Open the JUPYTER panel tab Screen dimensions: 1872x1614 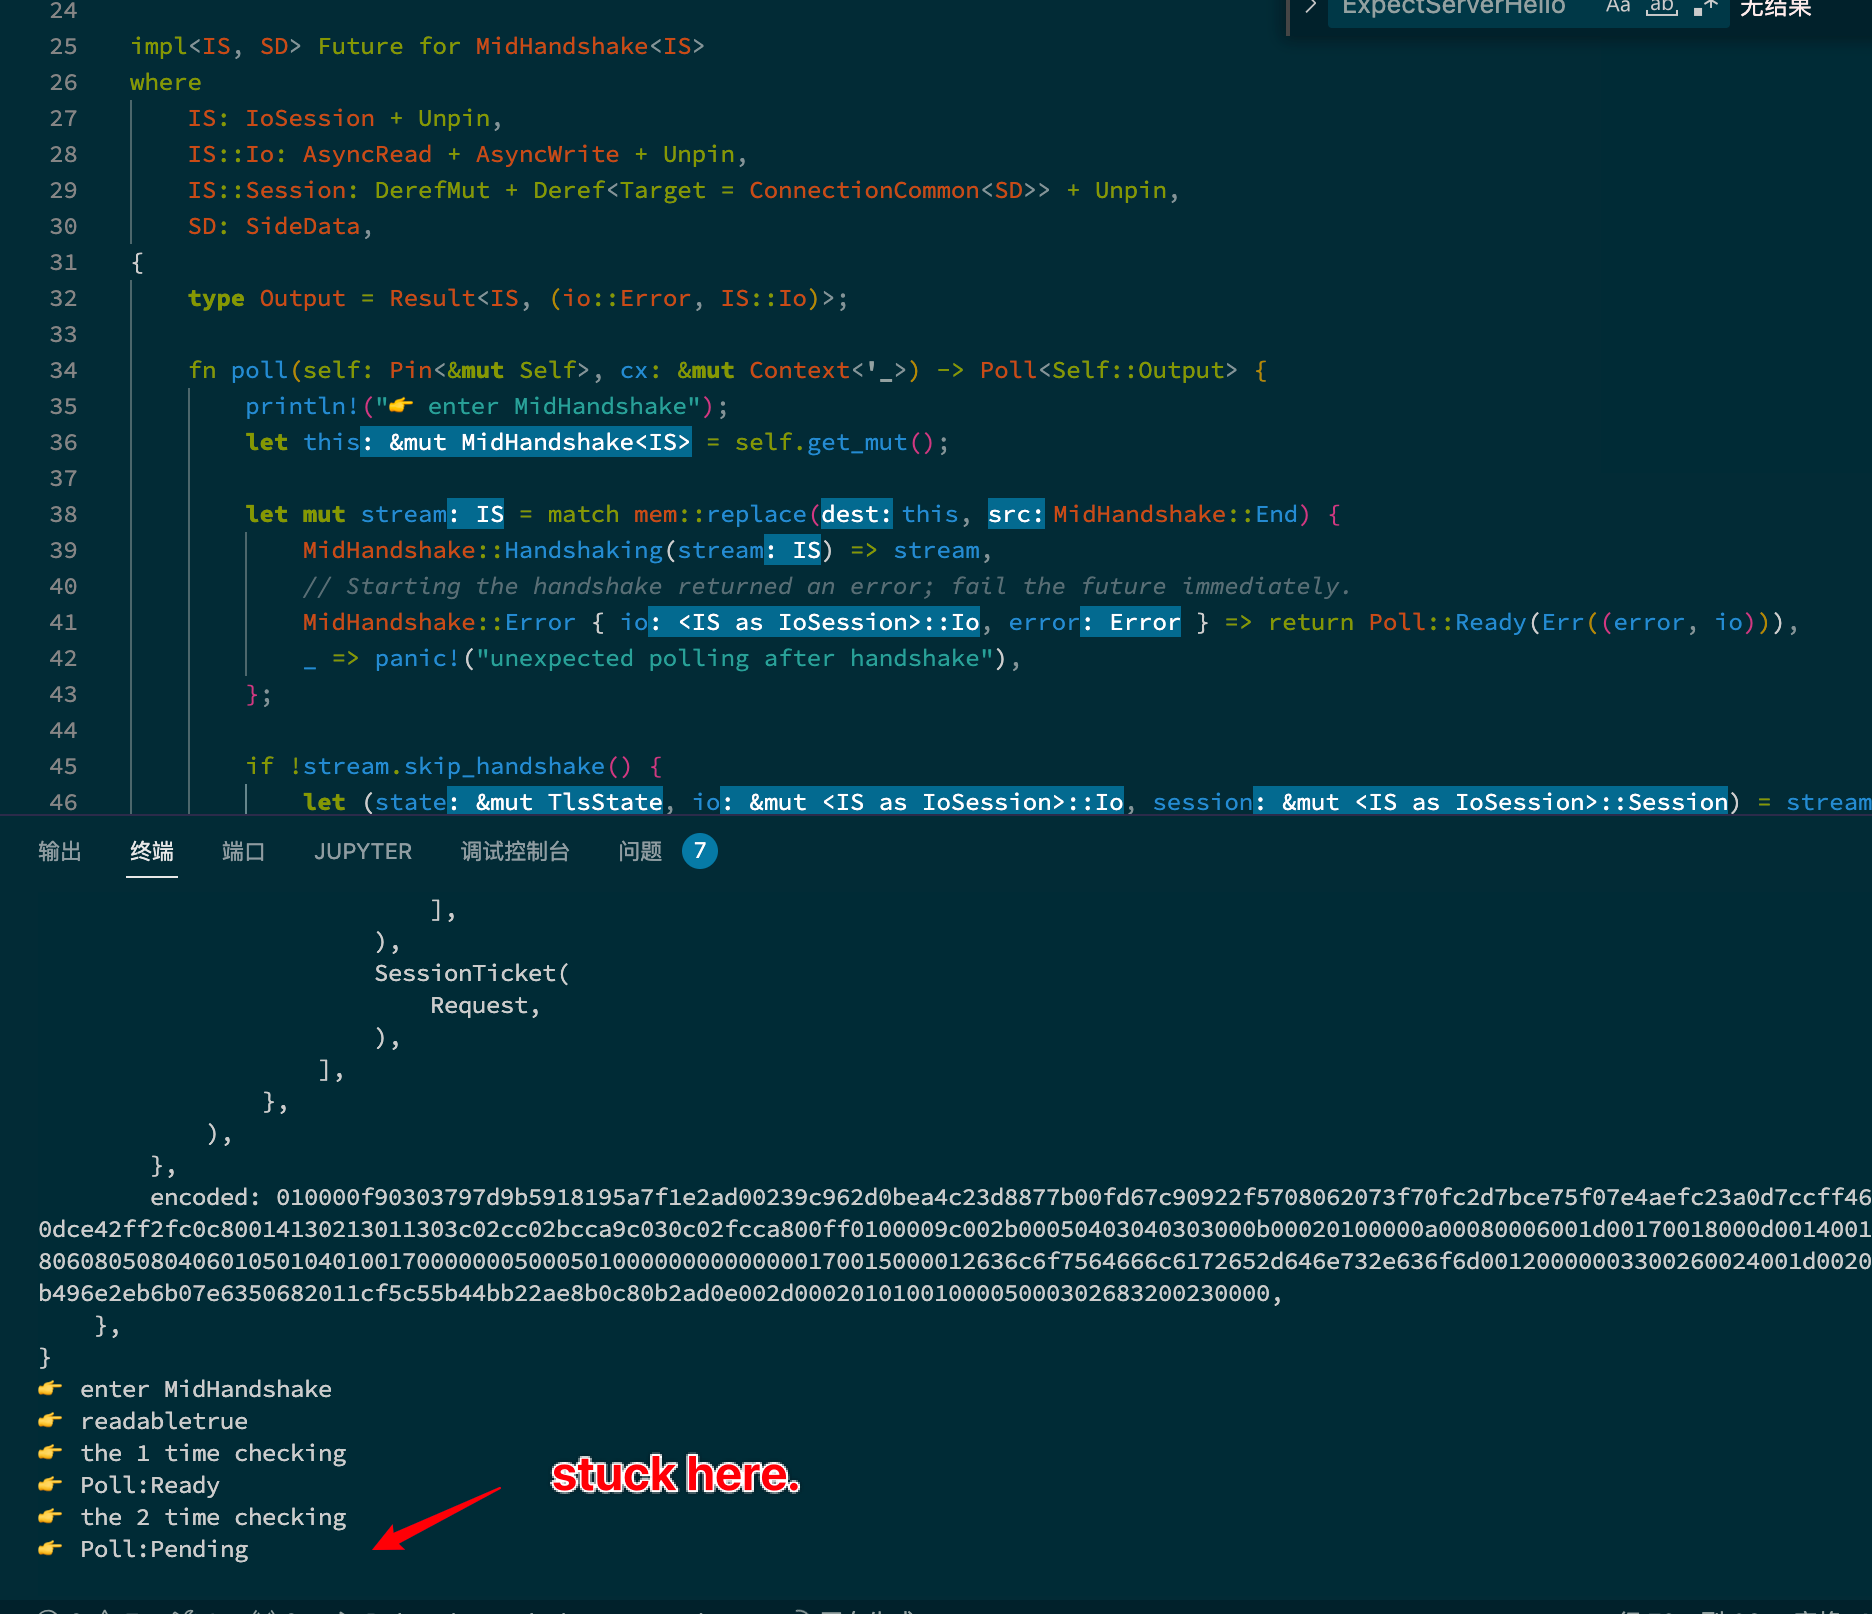click(x=363, y=851)
